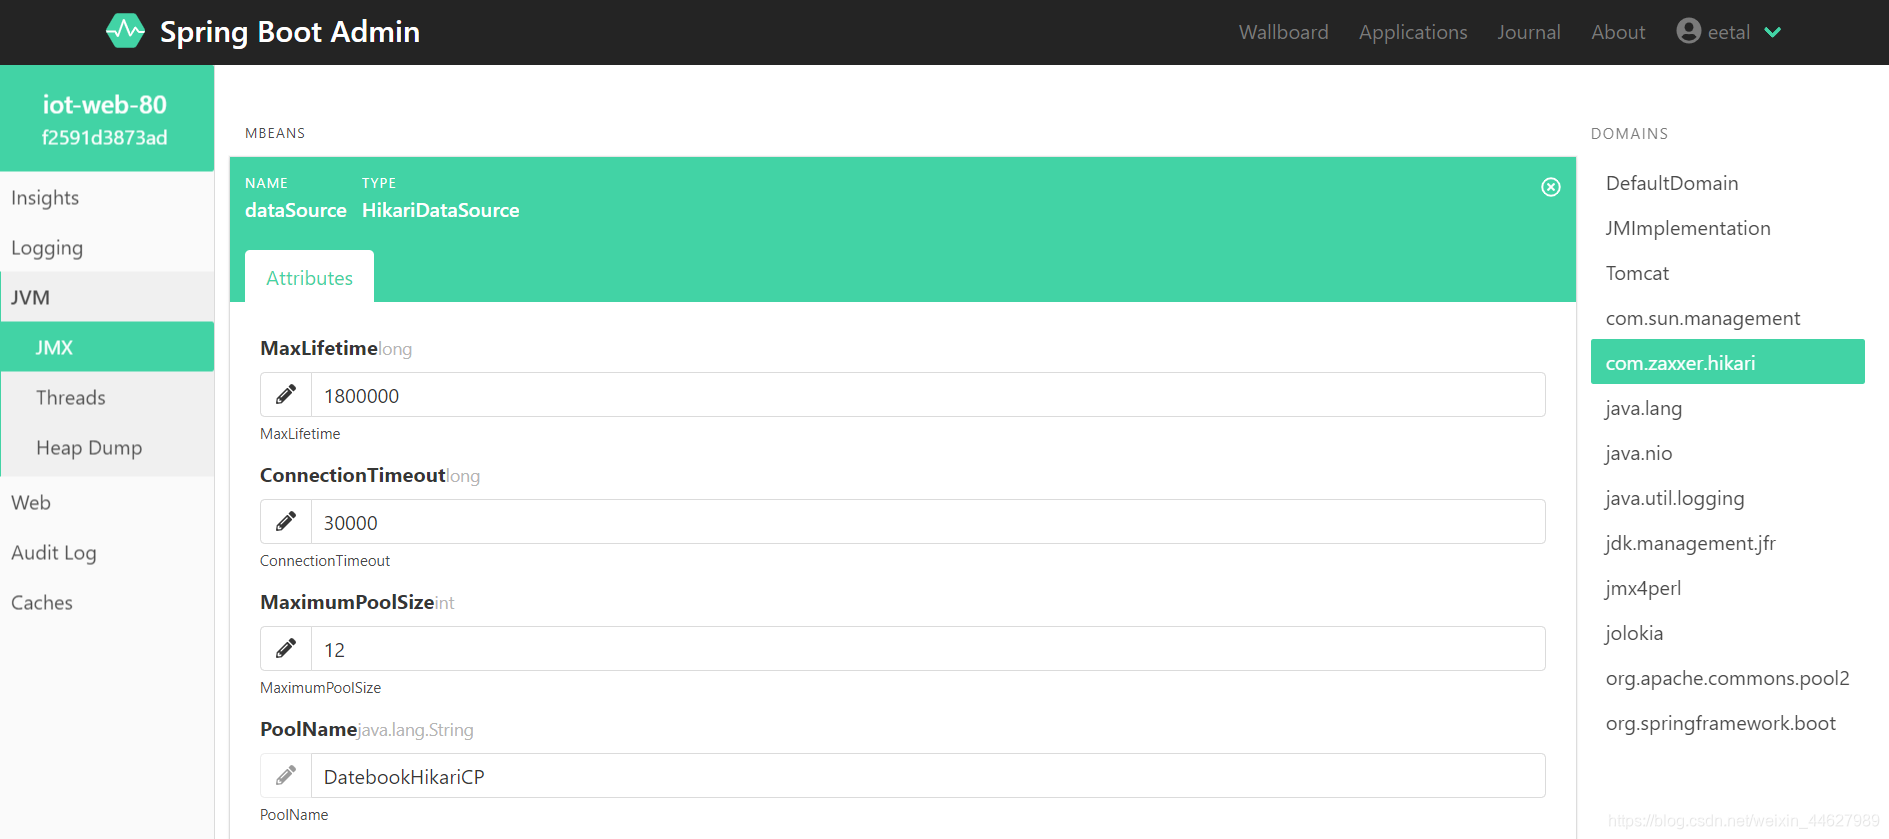This screenshot has height=839, width=1889.
Task: Collapse the JVM sidebar section
Action: 107,297
